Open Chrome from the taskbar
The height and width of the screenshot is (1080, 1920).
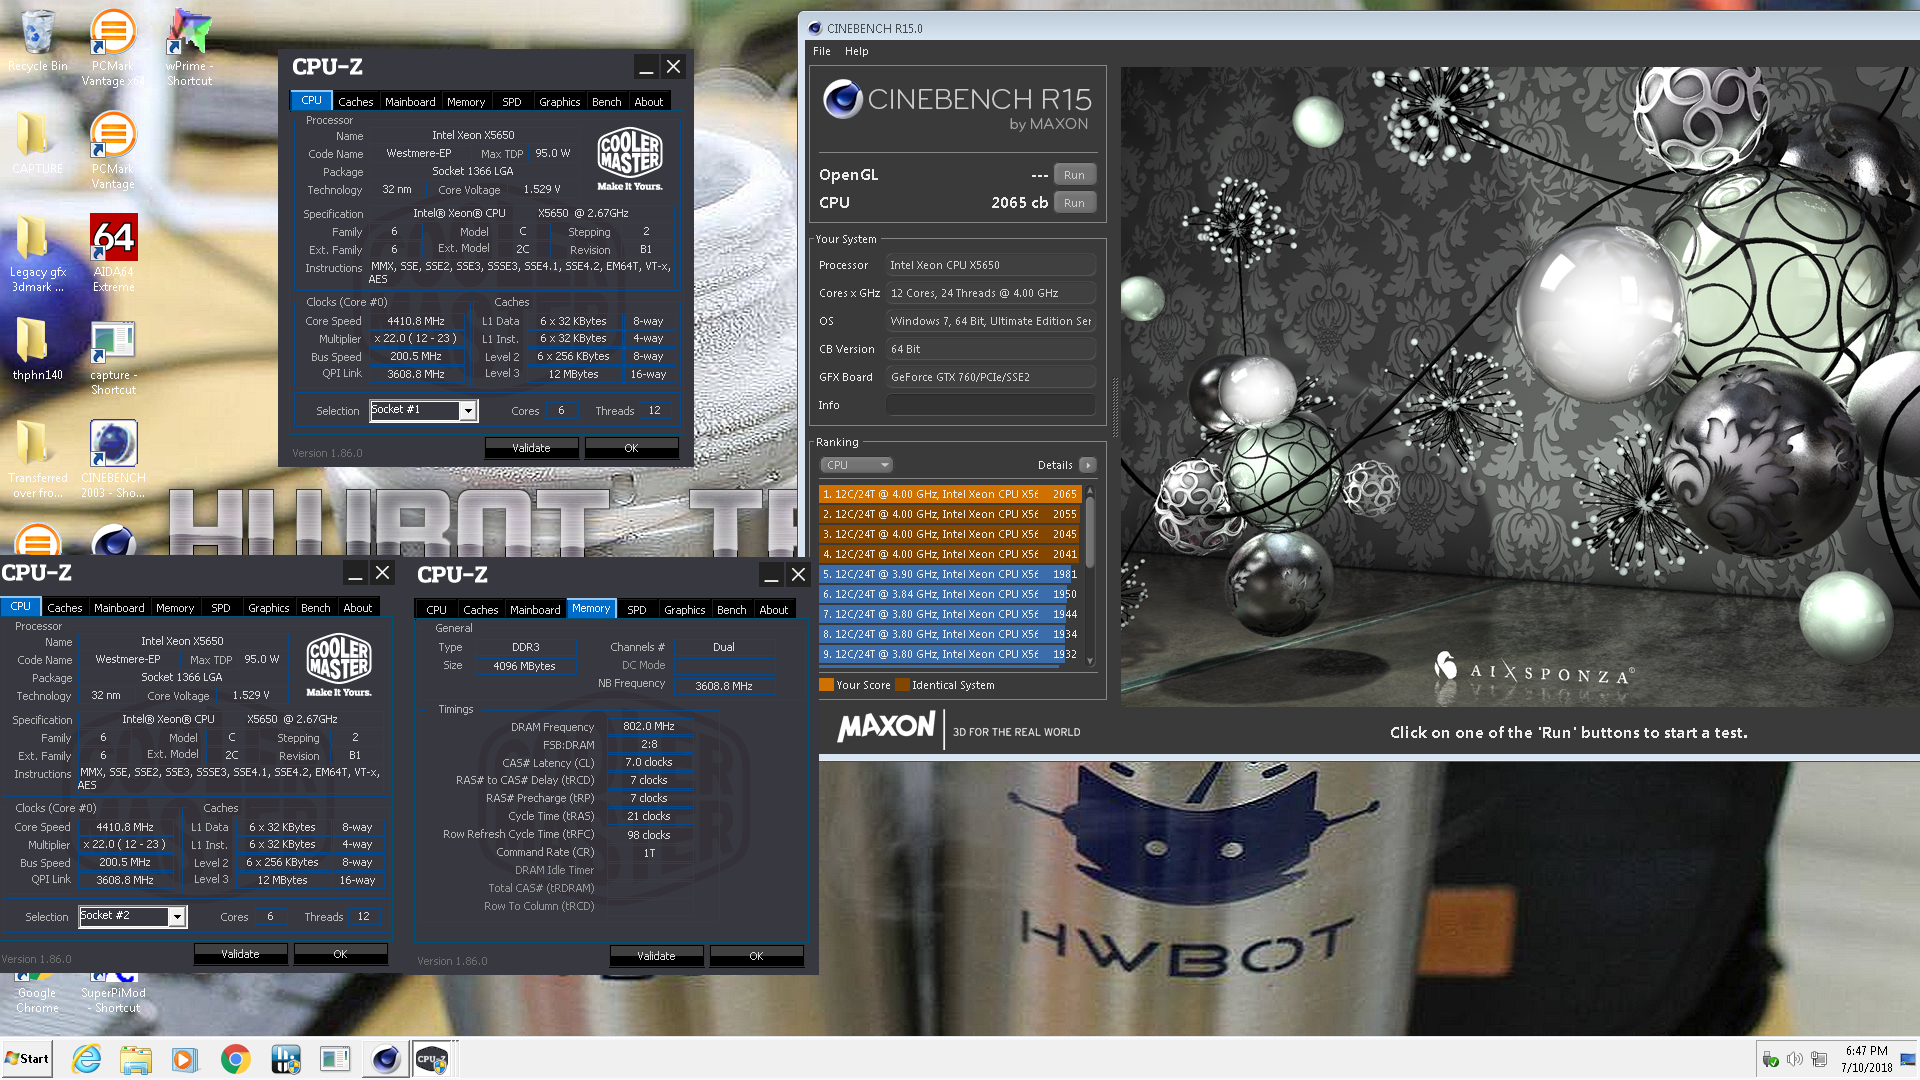click(235, 1059)
